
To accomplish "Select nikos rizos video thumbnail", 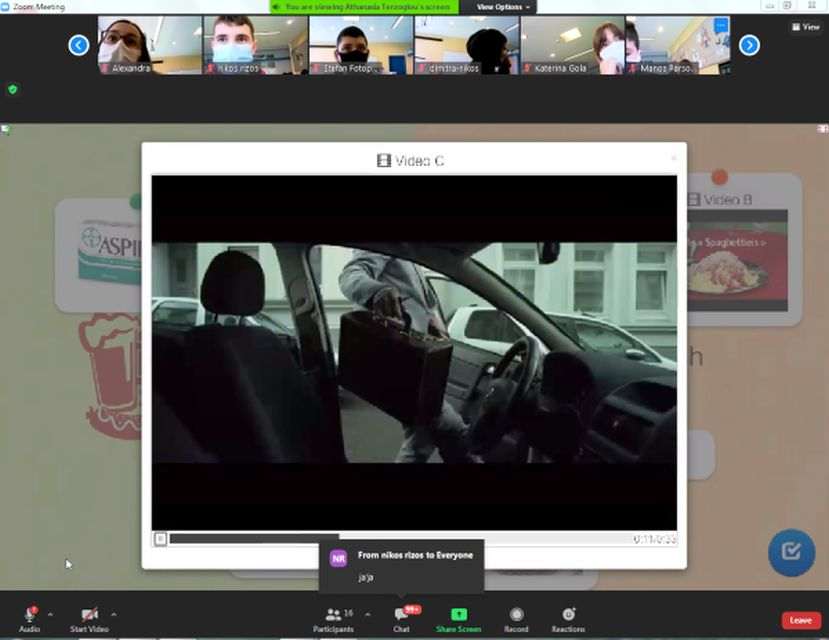I will tap(255, 45).
